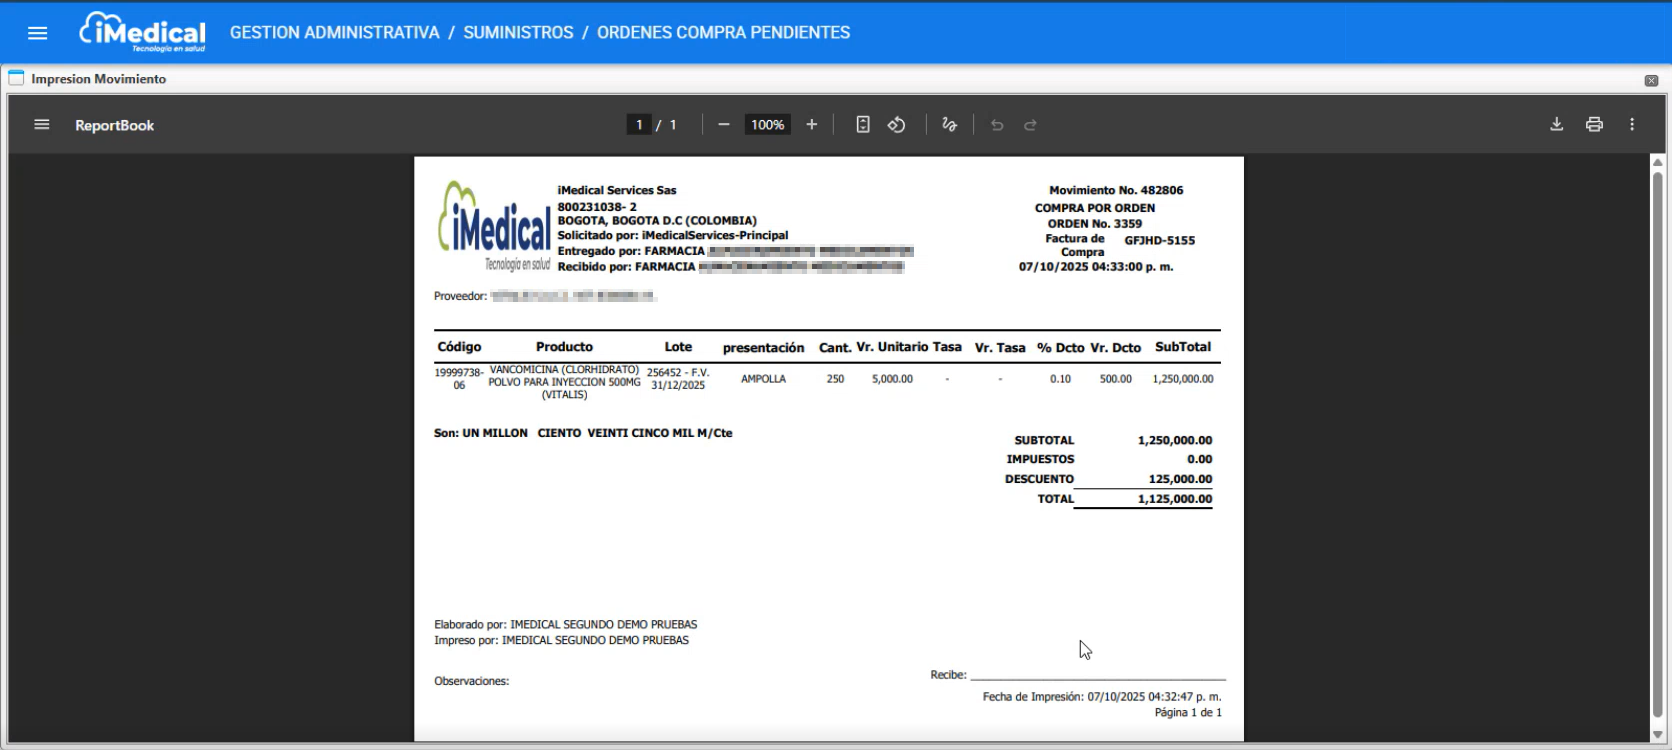Download the ReportBook PDF

(x=1557, y=125)
